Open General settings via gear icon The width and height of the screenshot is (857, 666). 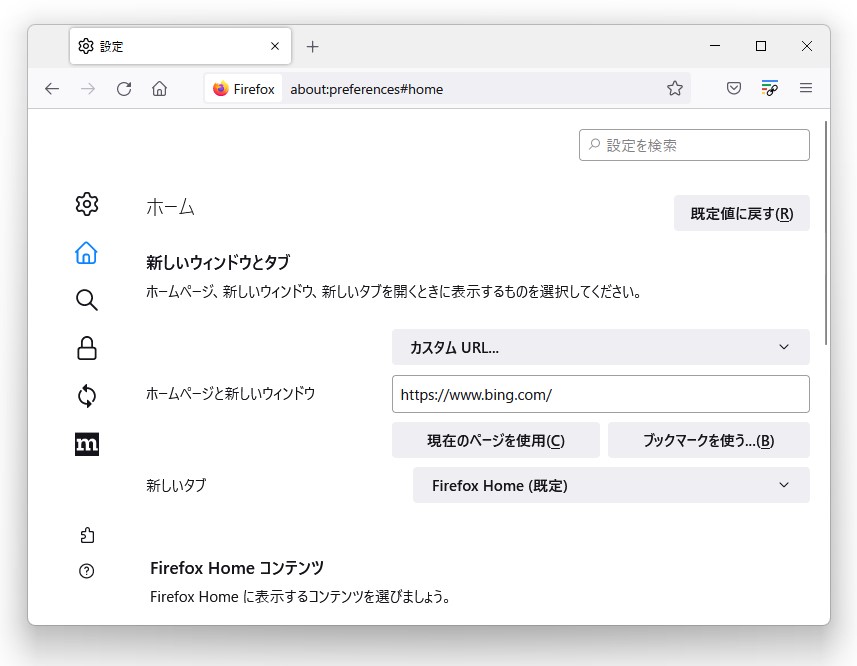point(87,204)
